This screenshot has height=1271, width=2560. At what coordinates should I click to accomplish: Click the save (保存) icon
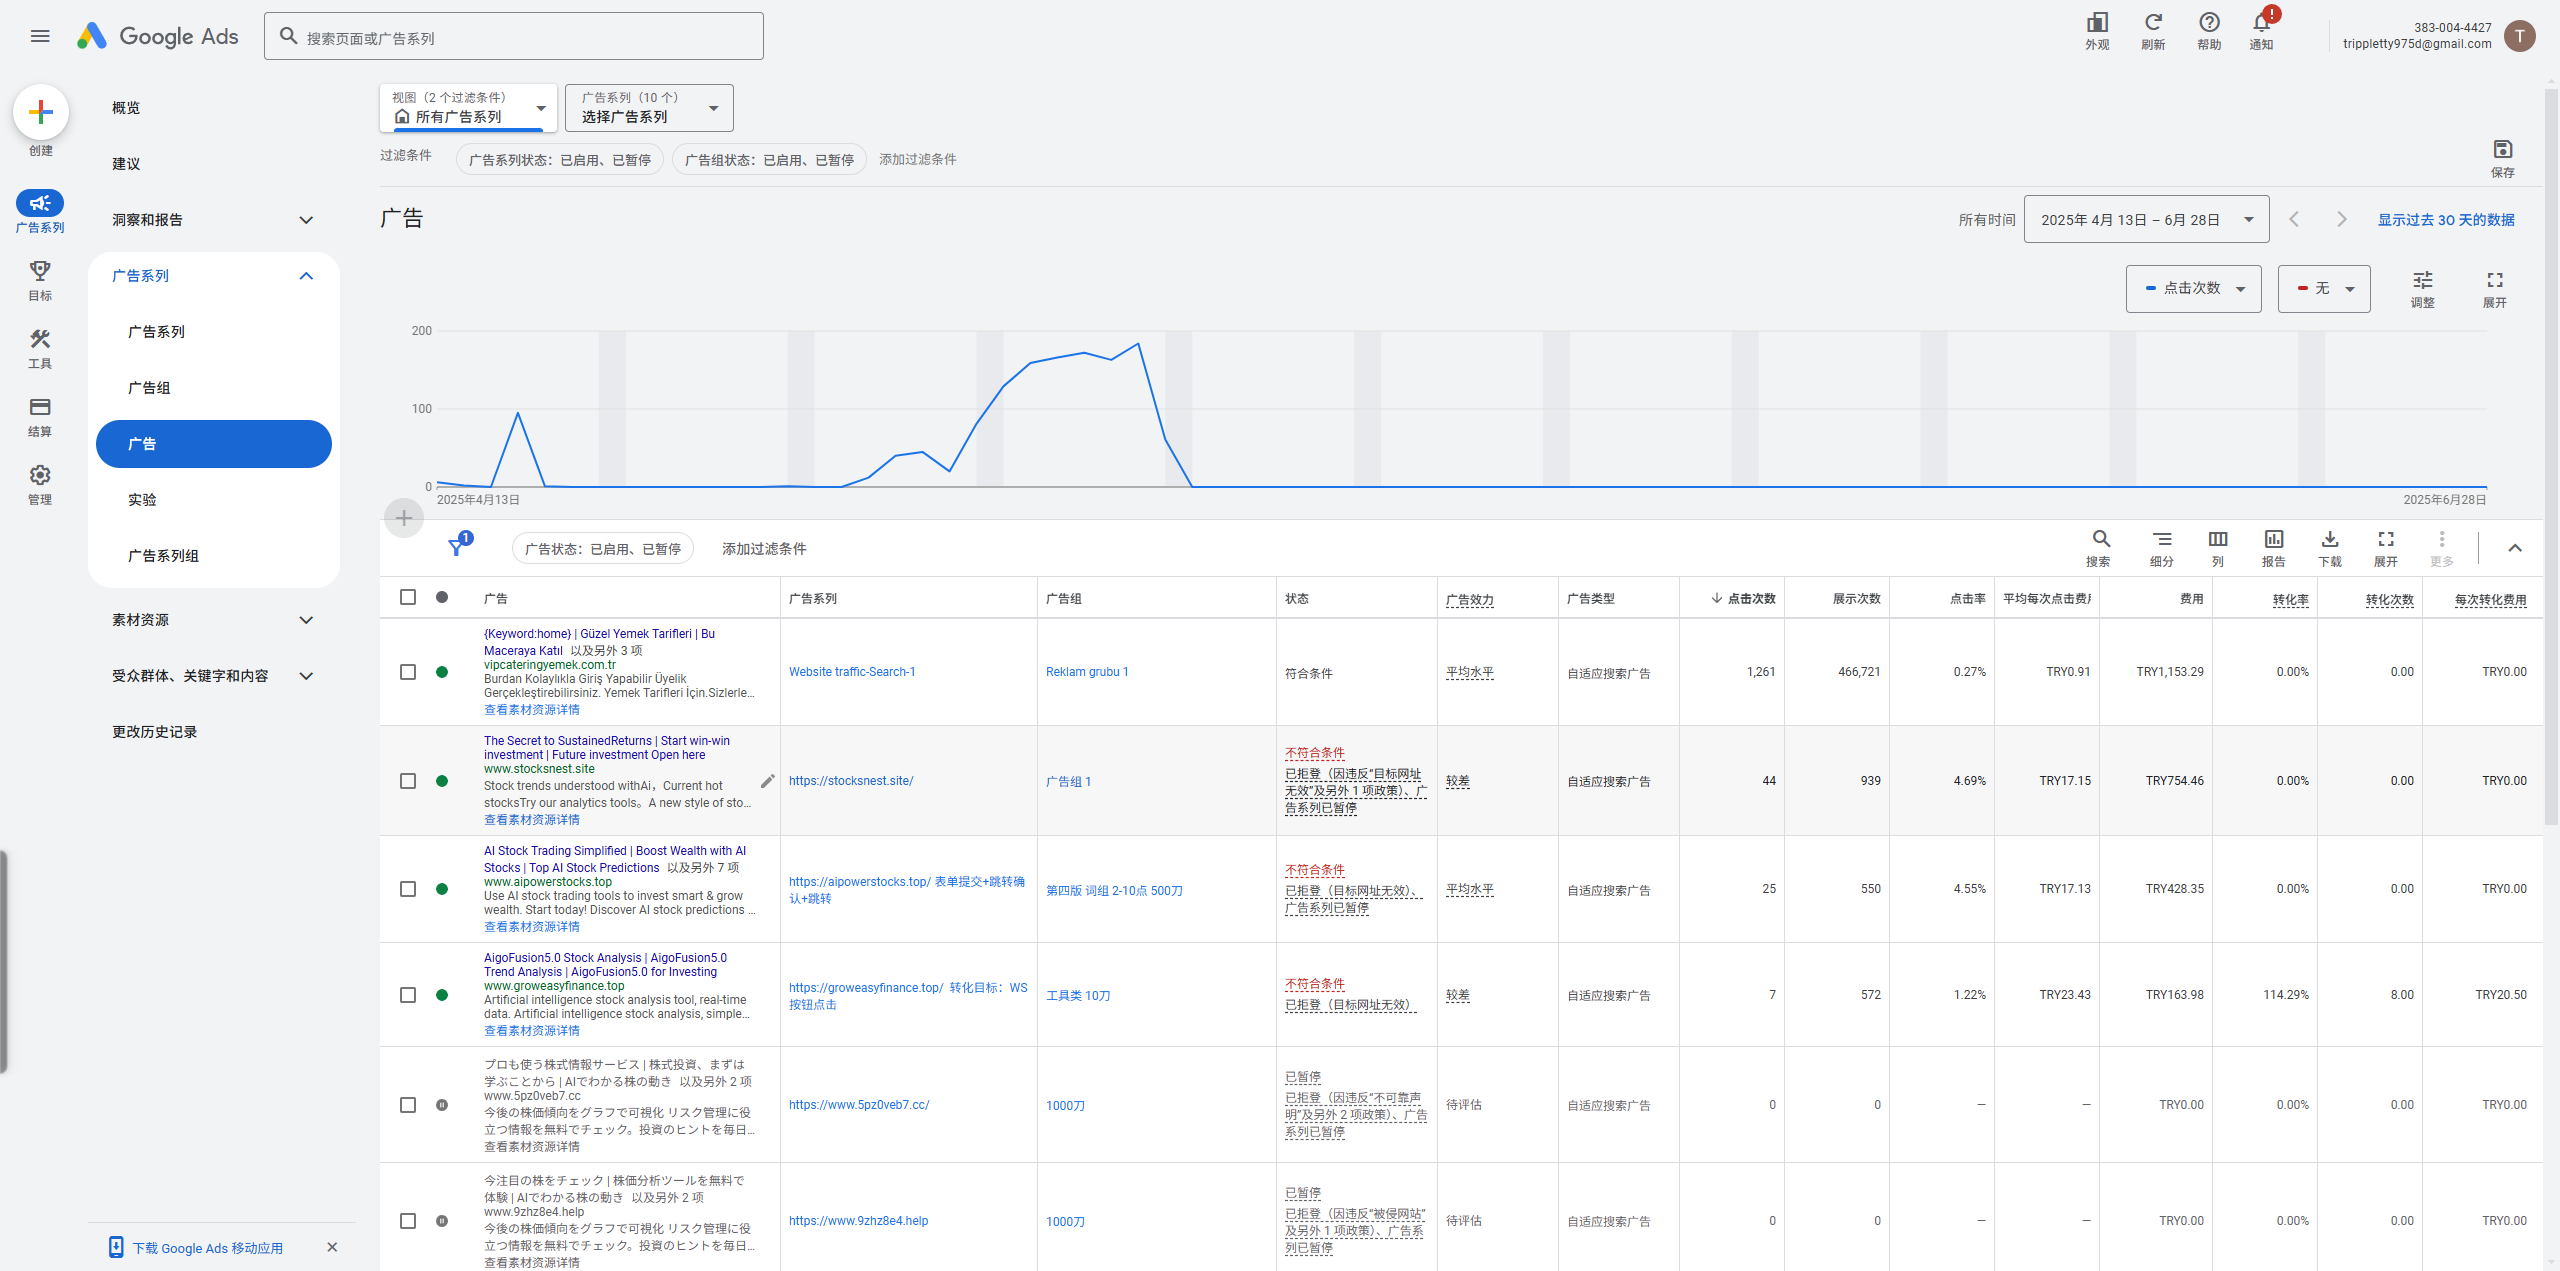click(2502, 150)
